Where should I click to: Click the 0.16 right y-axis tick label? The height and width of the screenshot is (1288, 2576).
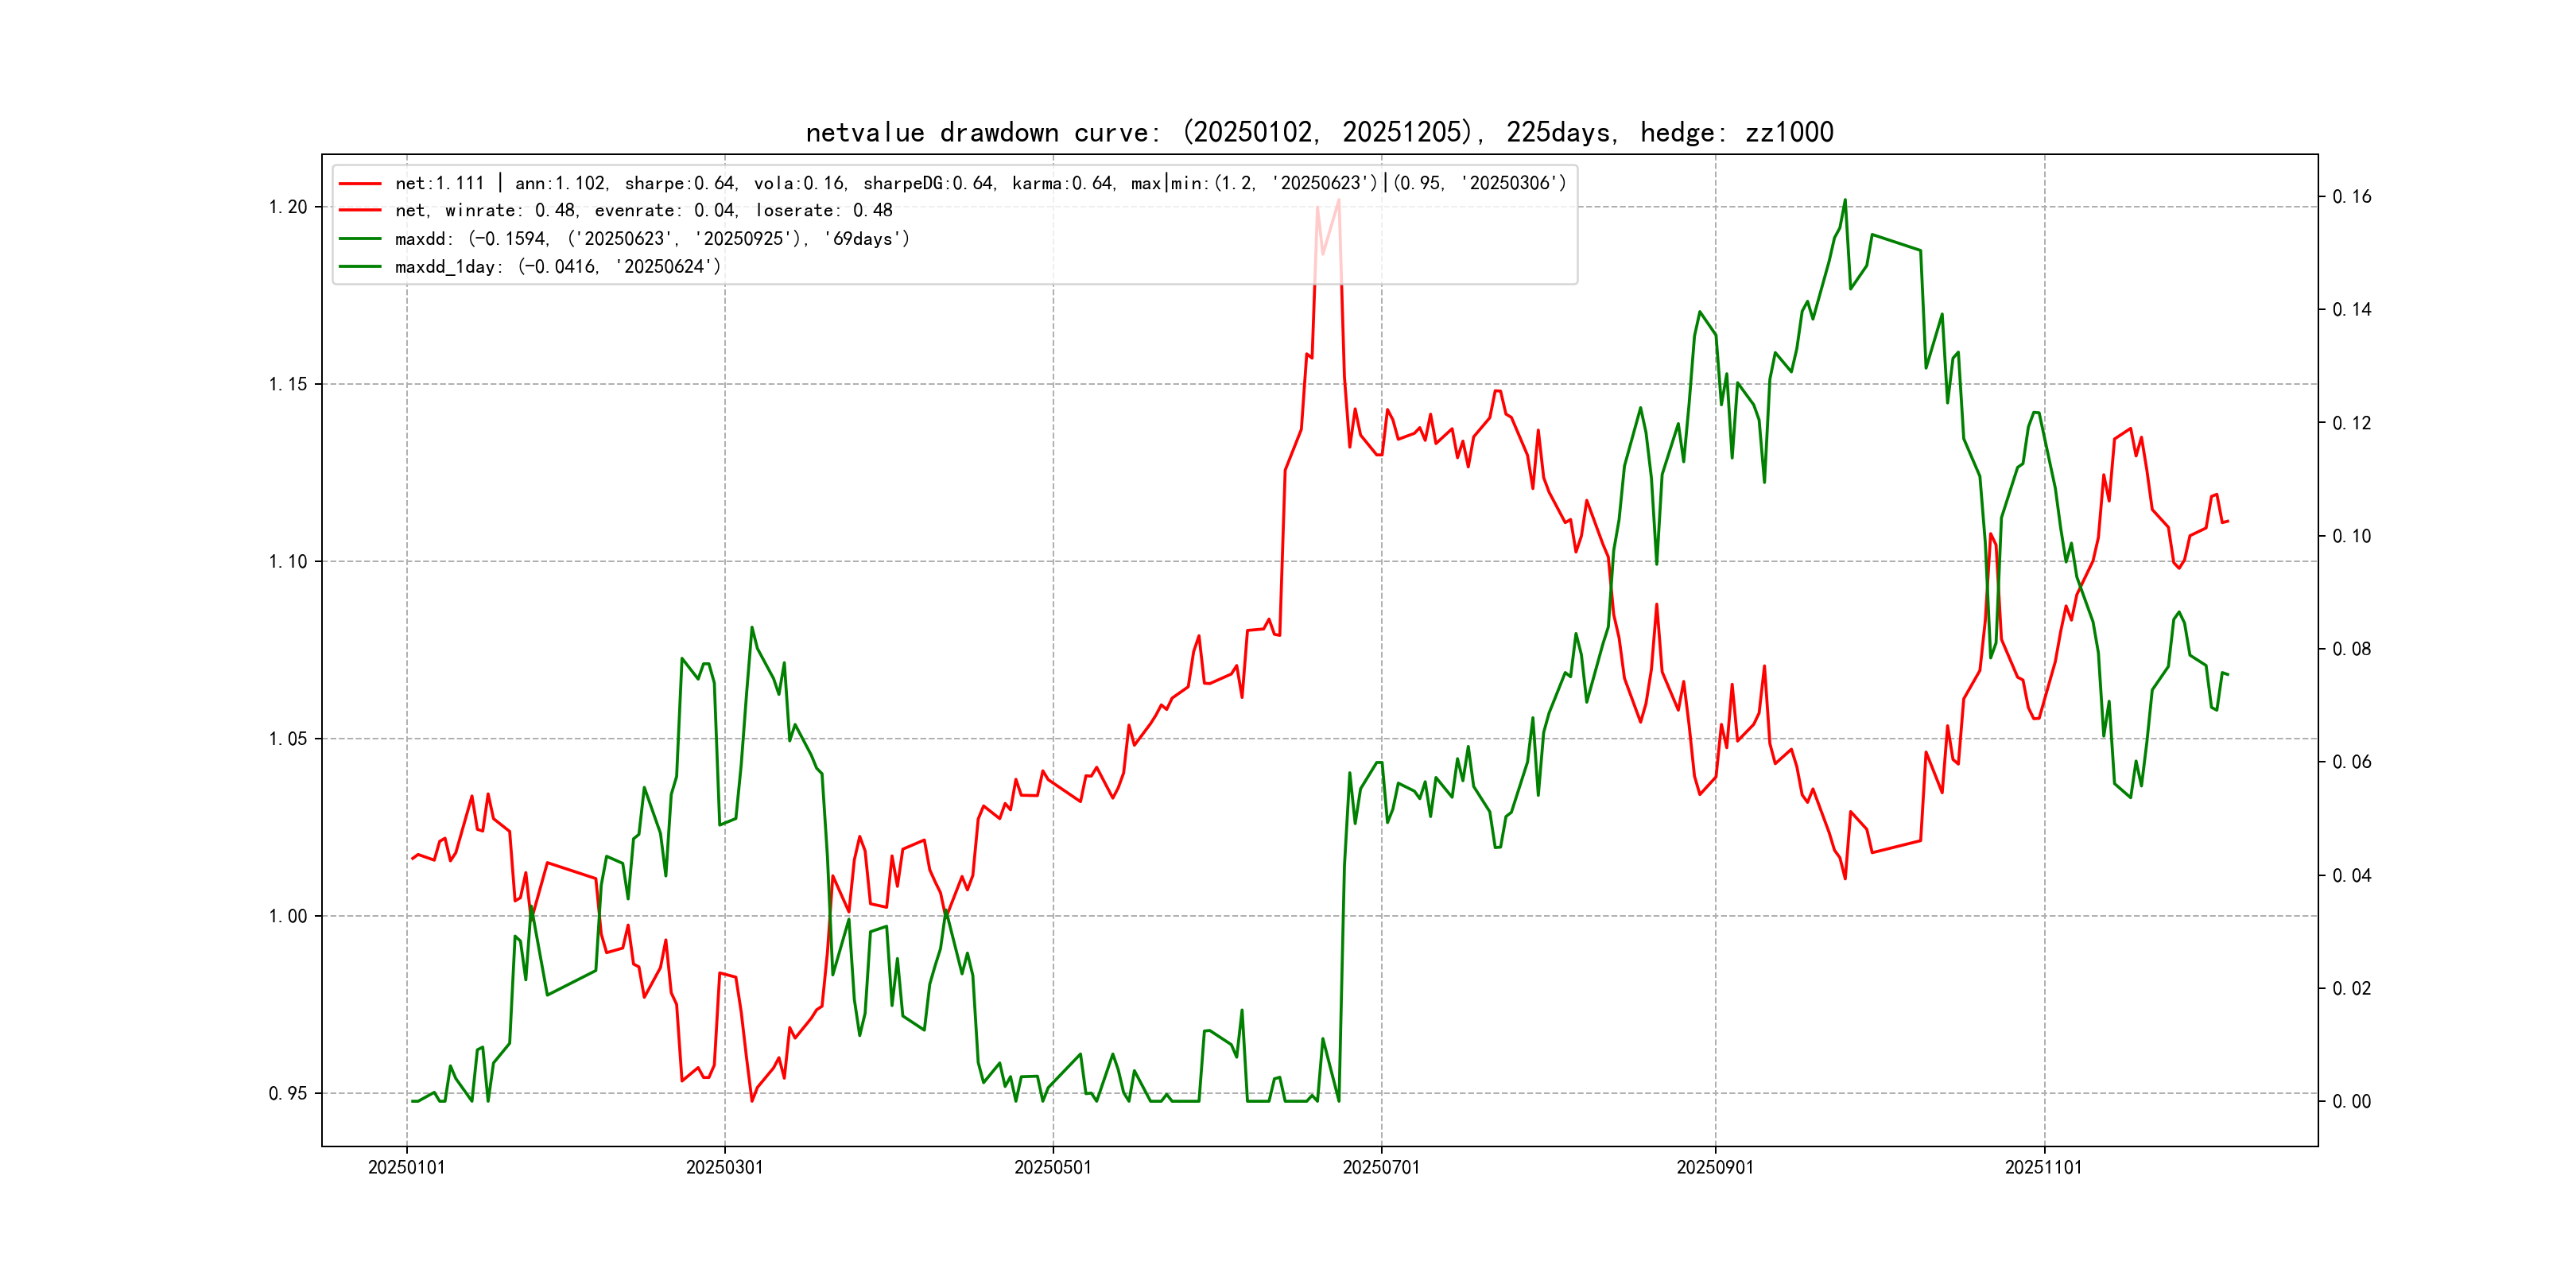(2351, 197)
